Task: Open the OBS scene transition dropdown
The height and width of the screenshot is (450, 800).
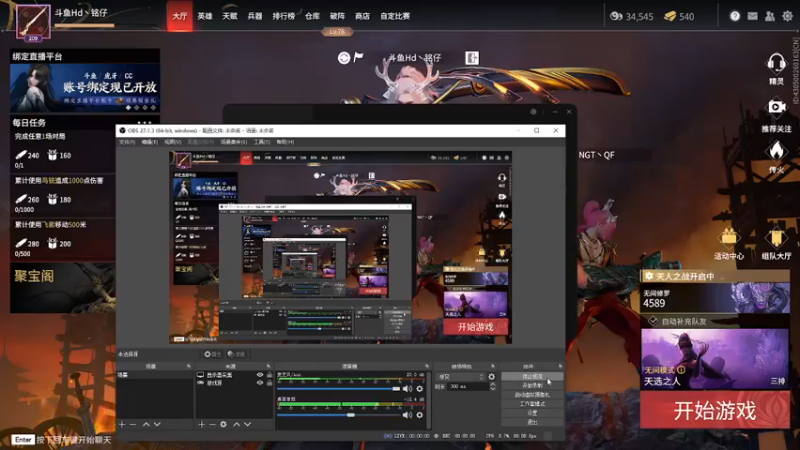Action: 460,377
